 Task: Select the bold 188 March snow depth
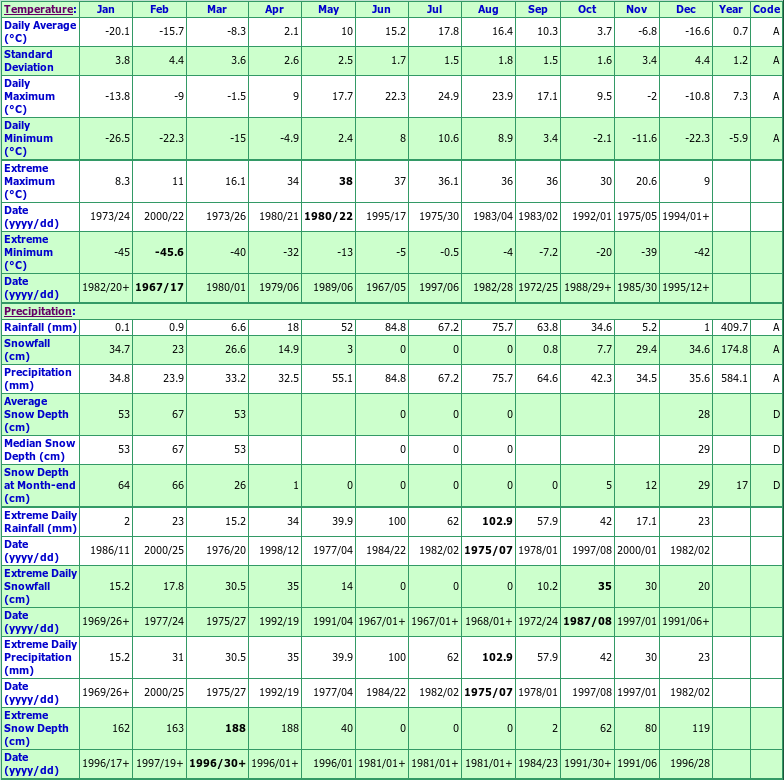tap(236, 728)
